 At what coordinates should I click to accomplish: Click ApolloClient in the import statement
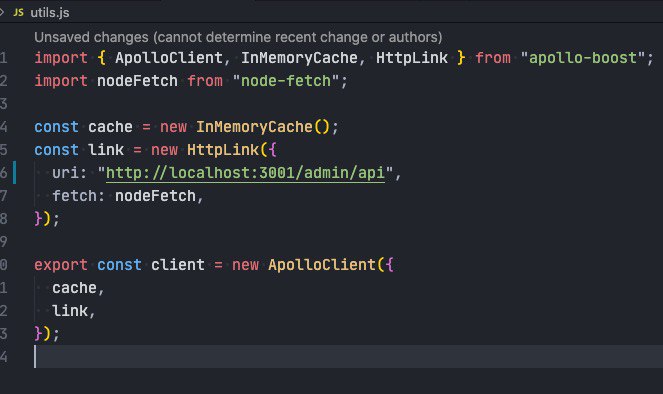[169, 58]
